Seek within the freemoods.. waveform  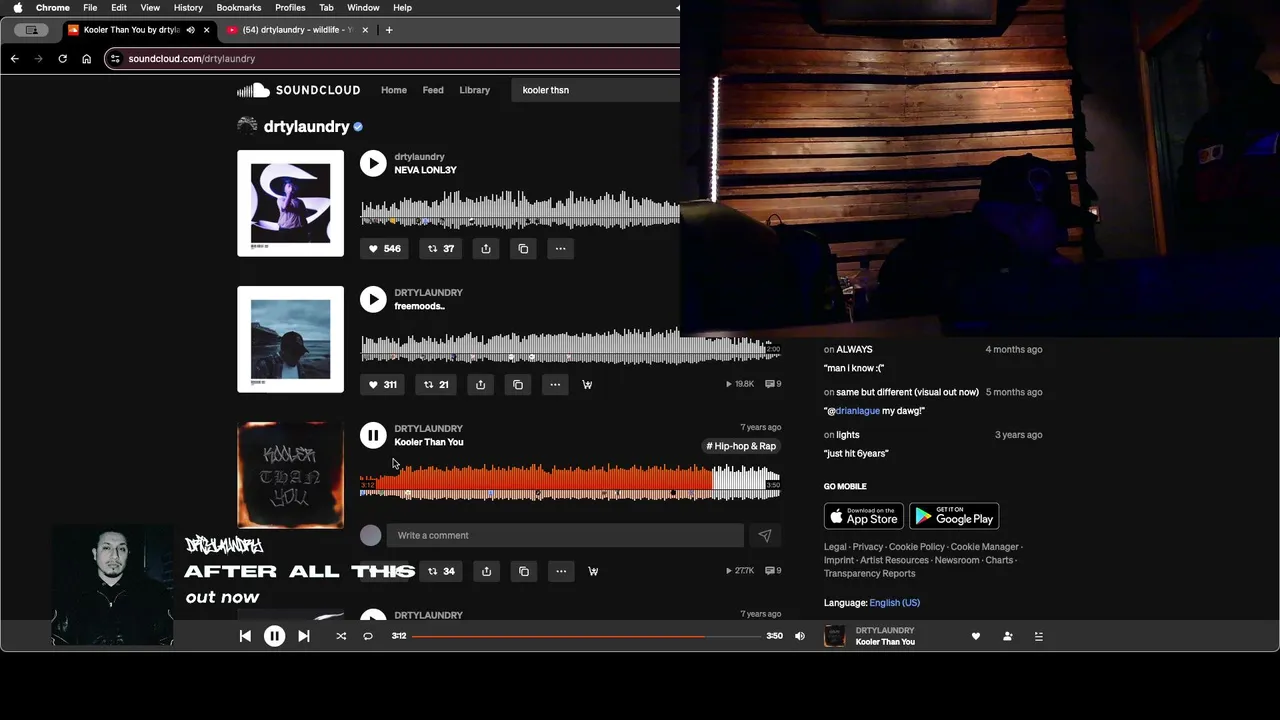tap(570, 345)
